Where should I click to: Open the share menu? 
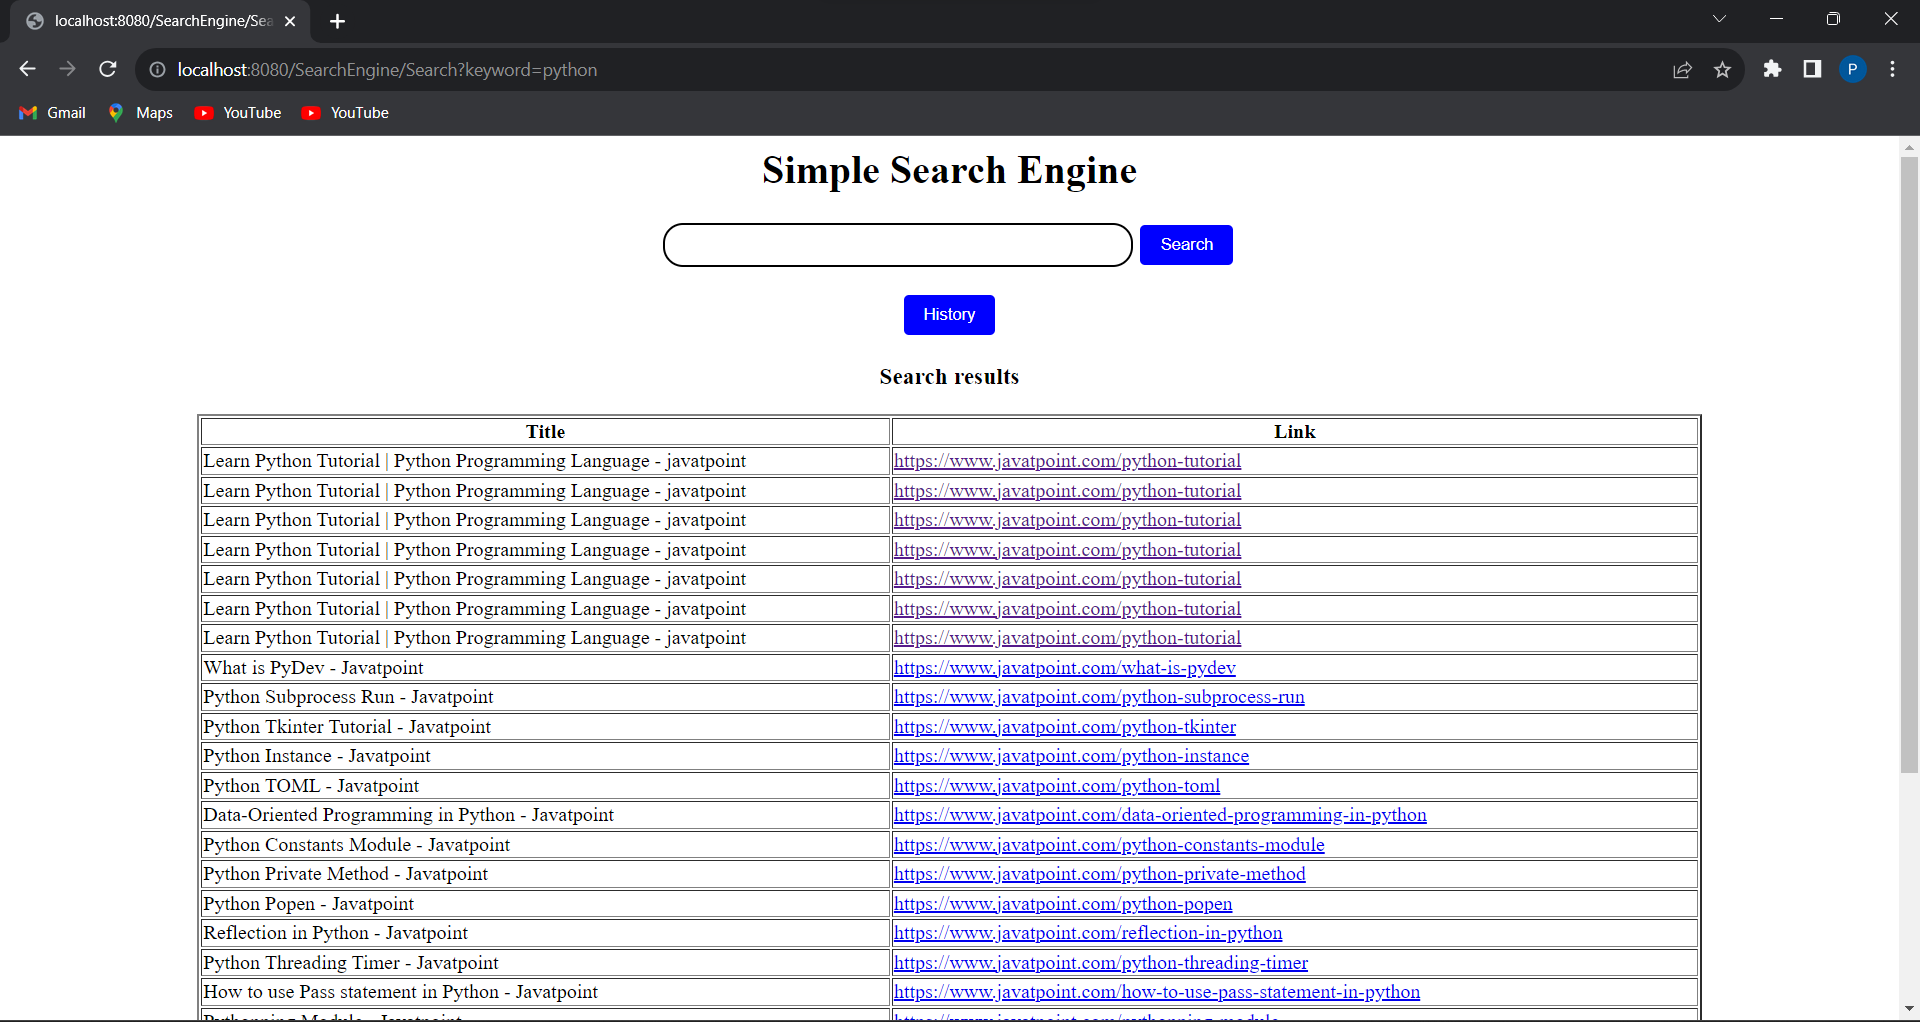pyautogui.click(x=1683, y=70)
